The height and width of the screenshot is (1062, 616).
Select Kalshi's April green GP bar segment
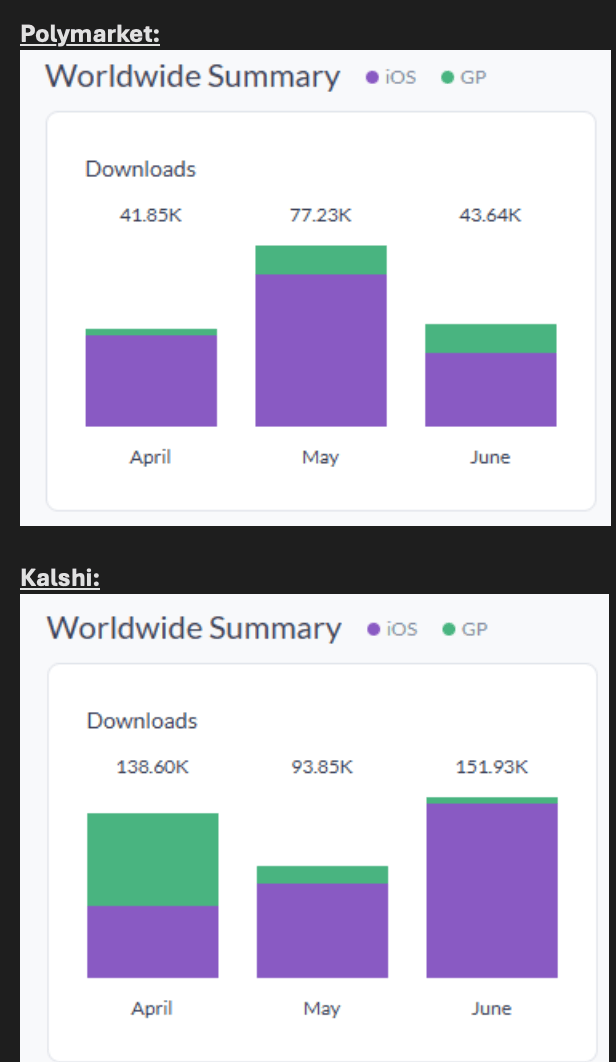coord(153,859)
